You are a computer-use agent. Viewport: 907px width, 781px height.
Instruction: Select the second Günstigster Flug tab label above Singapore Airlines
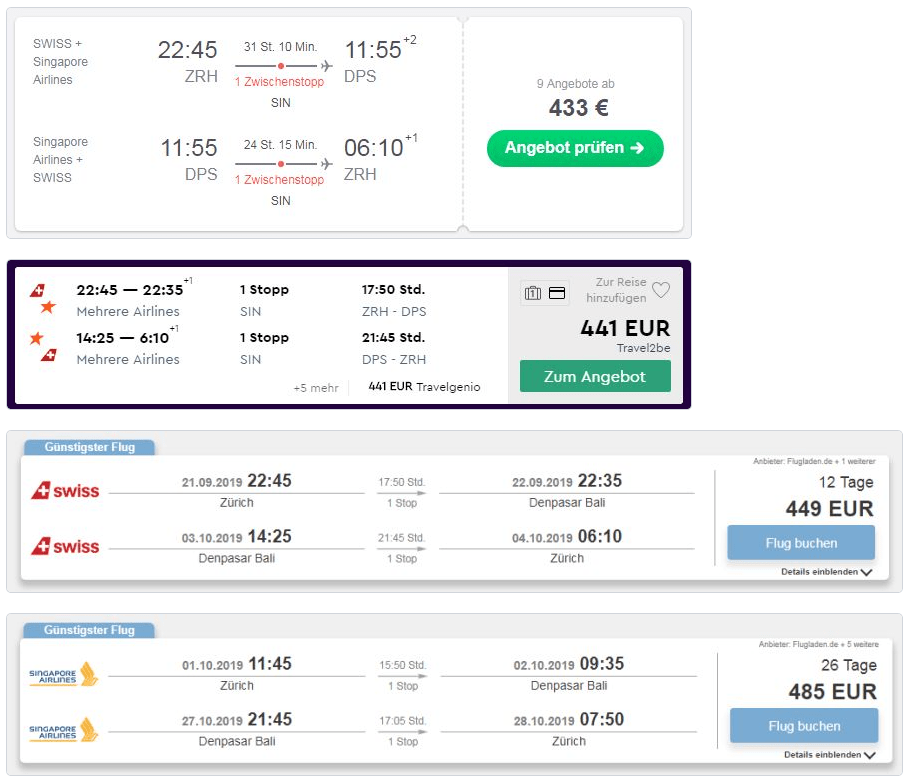pyautogui.click(x=89, y=630)
